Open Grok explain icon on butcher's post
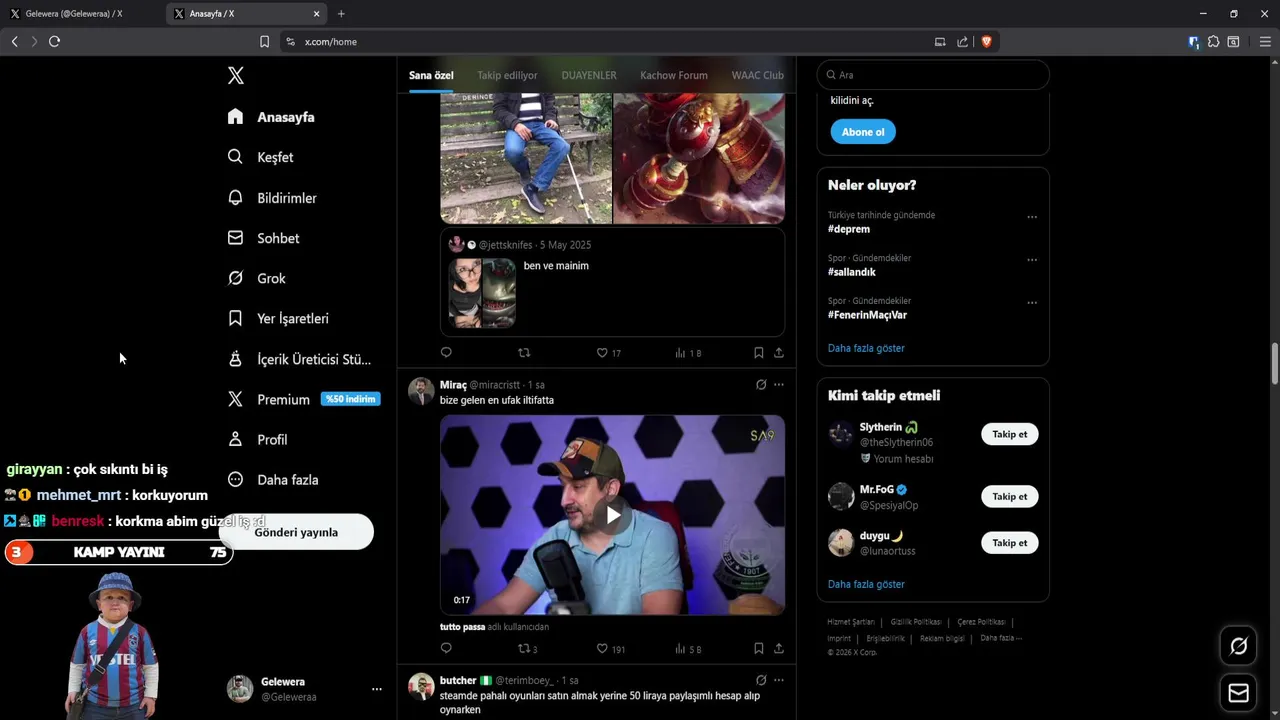The width and height of the screenshot is (1280, 720). coord(760,680)
